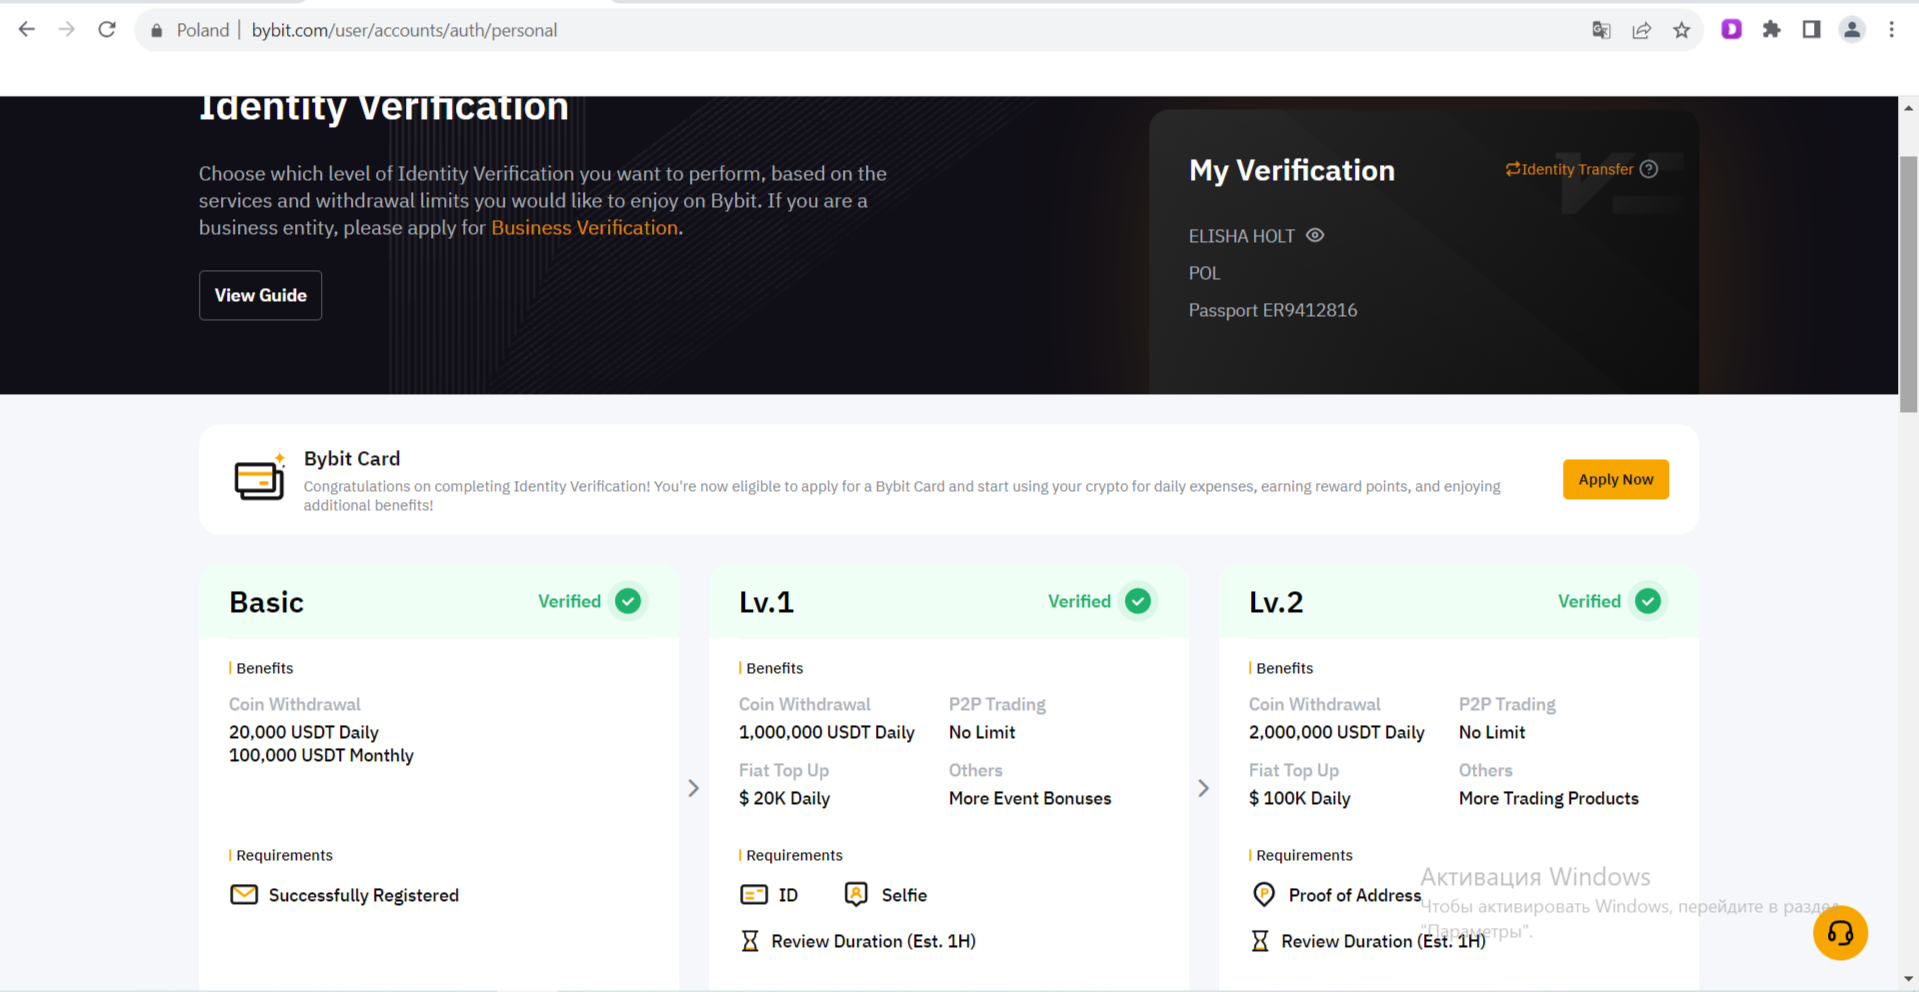Click the Lv.2 Verified checkmark badge
This screenshot has height=992, width=1919.
(x=1647, y=601)
